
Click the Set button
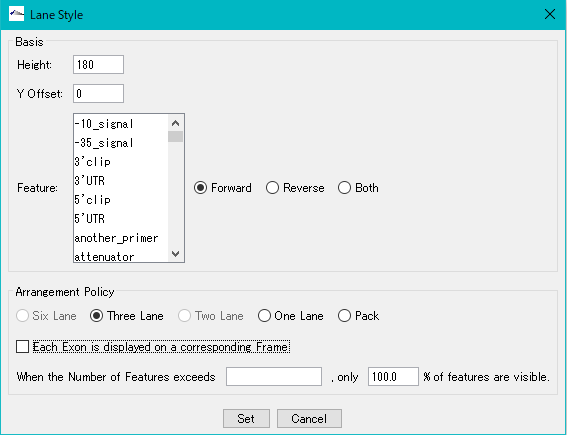(x=246, y=418)
